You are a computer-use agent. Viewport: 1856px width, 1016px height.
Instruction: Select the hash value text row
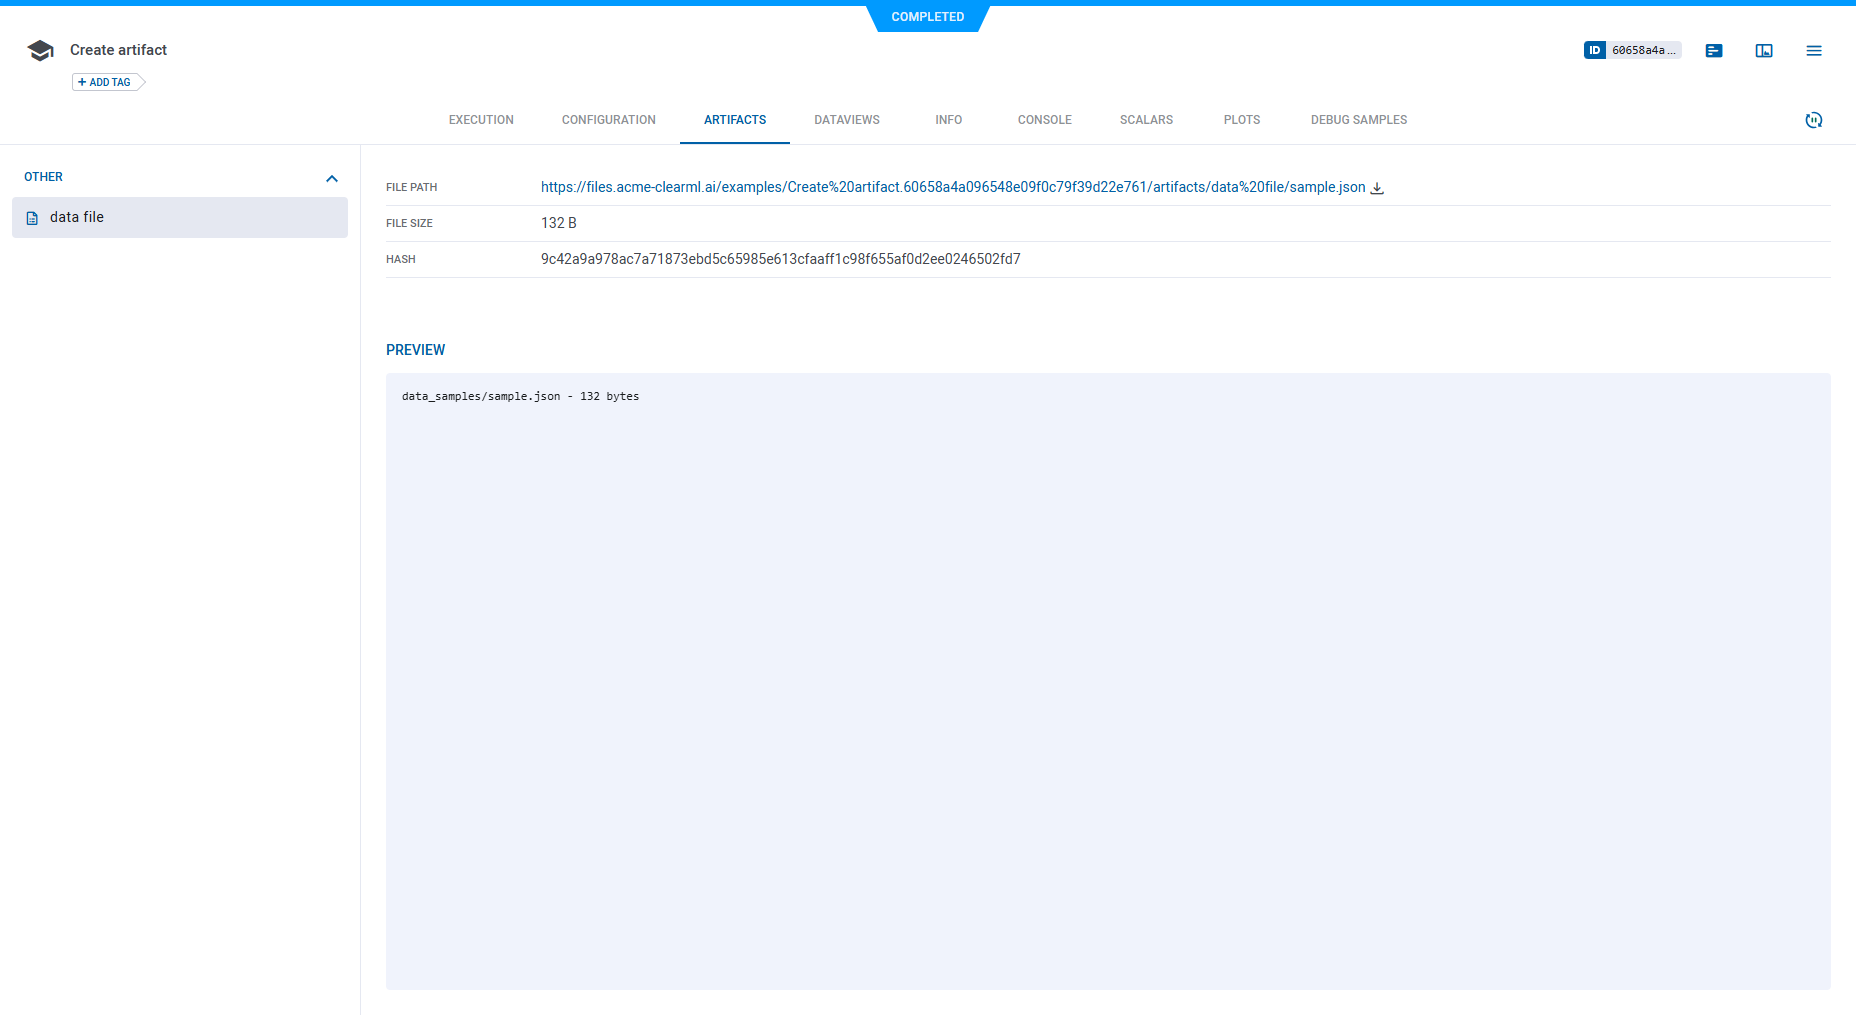[x=781, y=258]
